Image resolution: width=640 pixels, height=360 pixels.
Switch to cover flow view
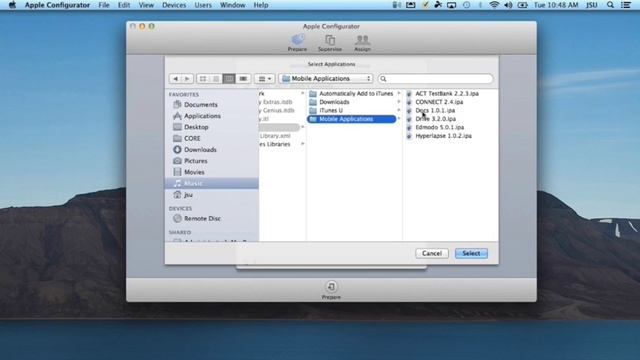(x=243, y=78)
